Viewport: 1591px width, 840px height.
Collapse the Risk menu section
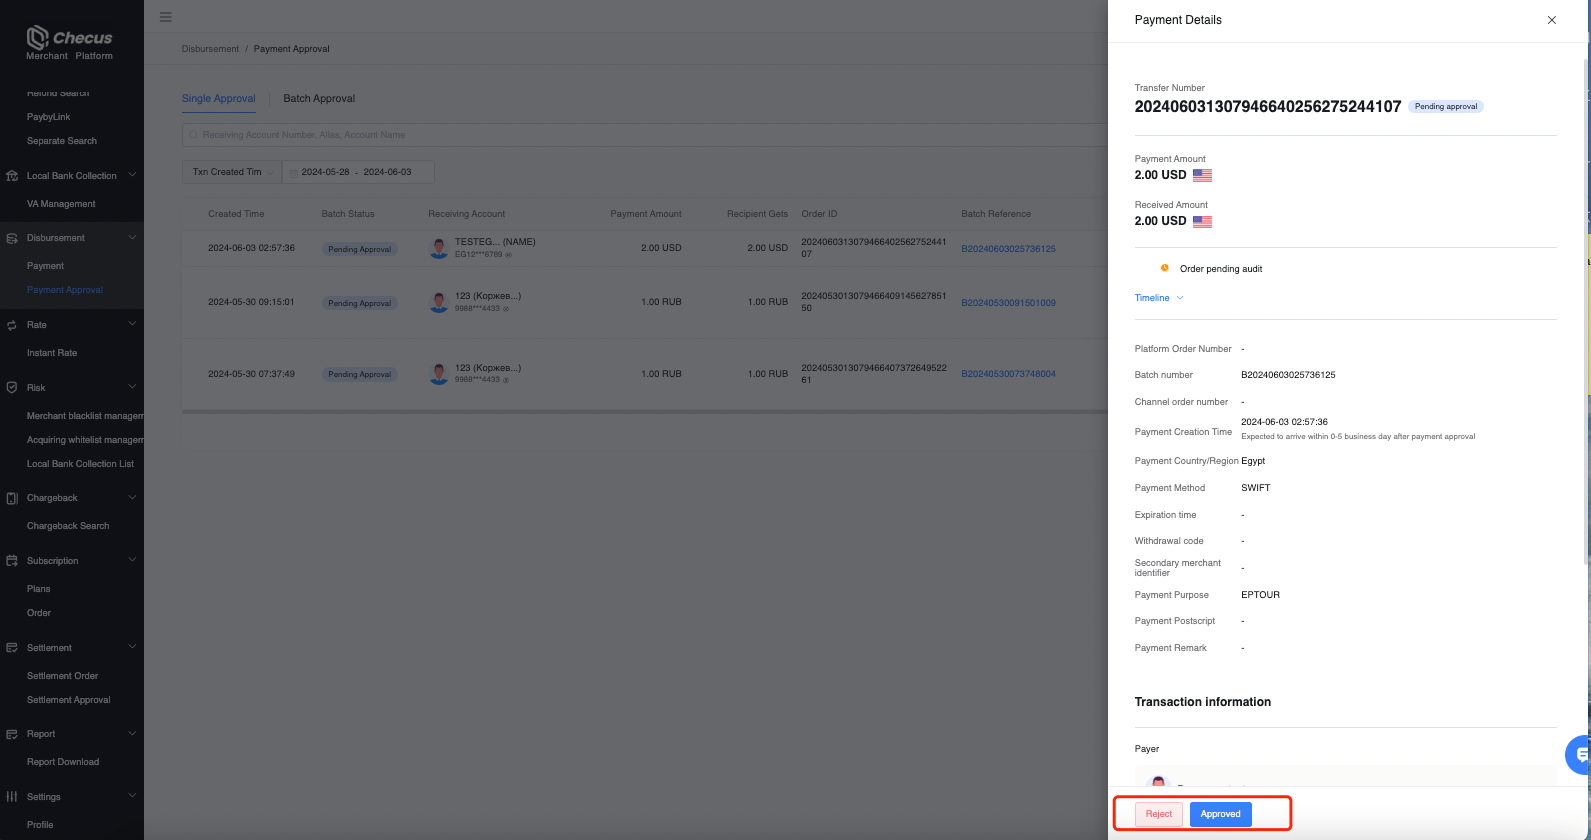132,387
